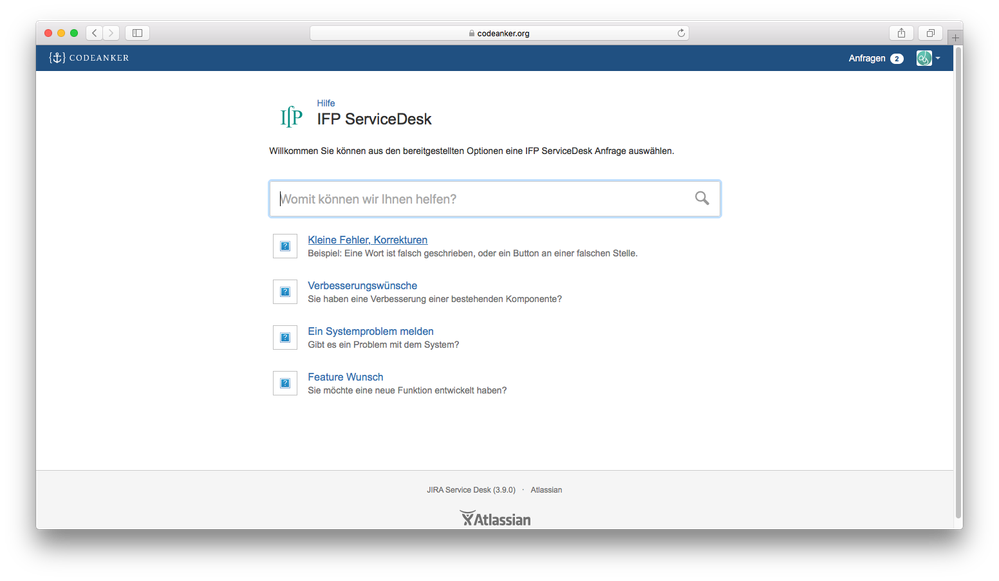Screen dimensions: 999x581
Task: Click the JIRA Service Desk (3.9.0) link
Action: coord(471,490)
